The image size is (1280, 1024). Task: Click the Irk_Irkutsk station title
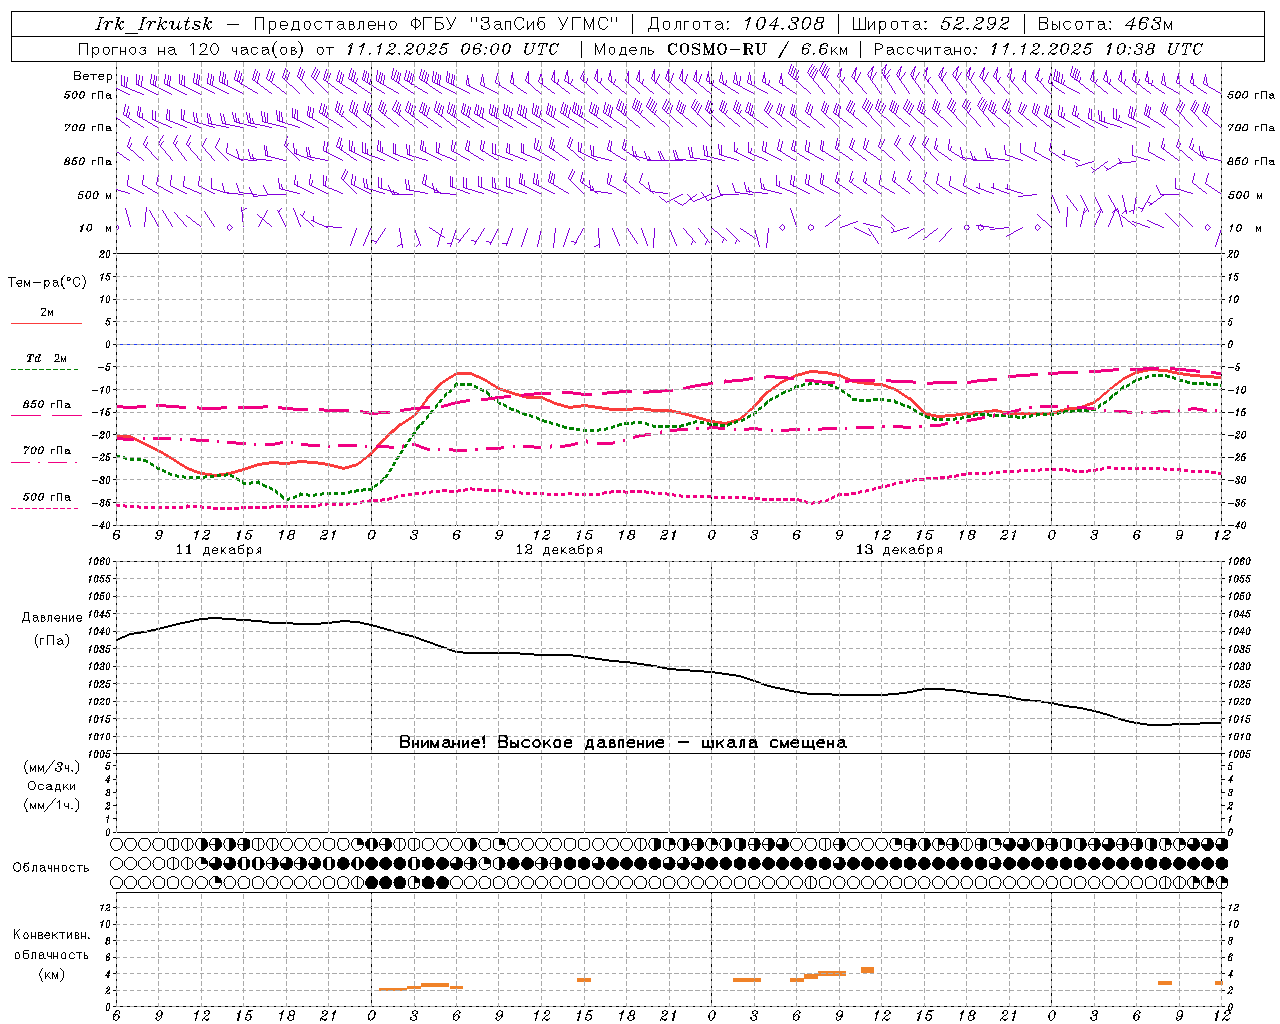(x=154, y=24)
